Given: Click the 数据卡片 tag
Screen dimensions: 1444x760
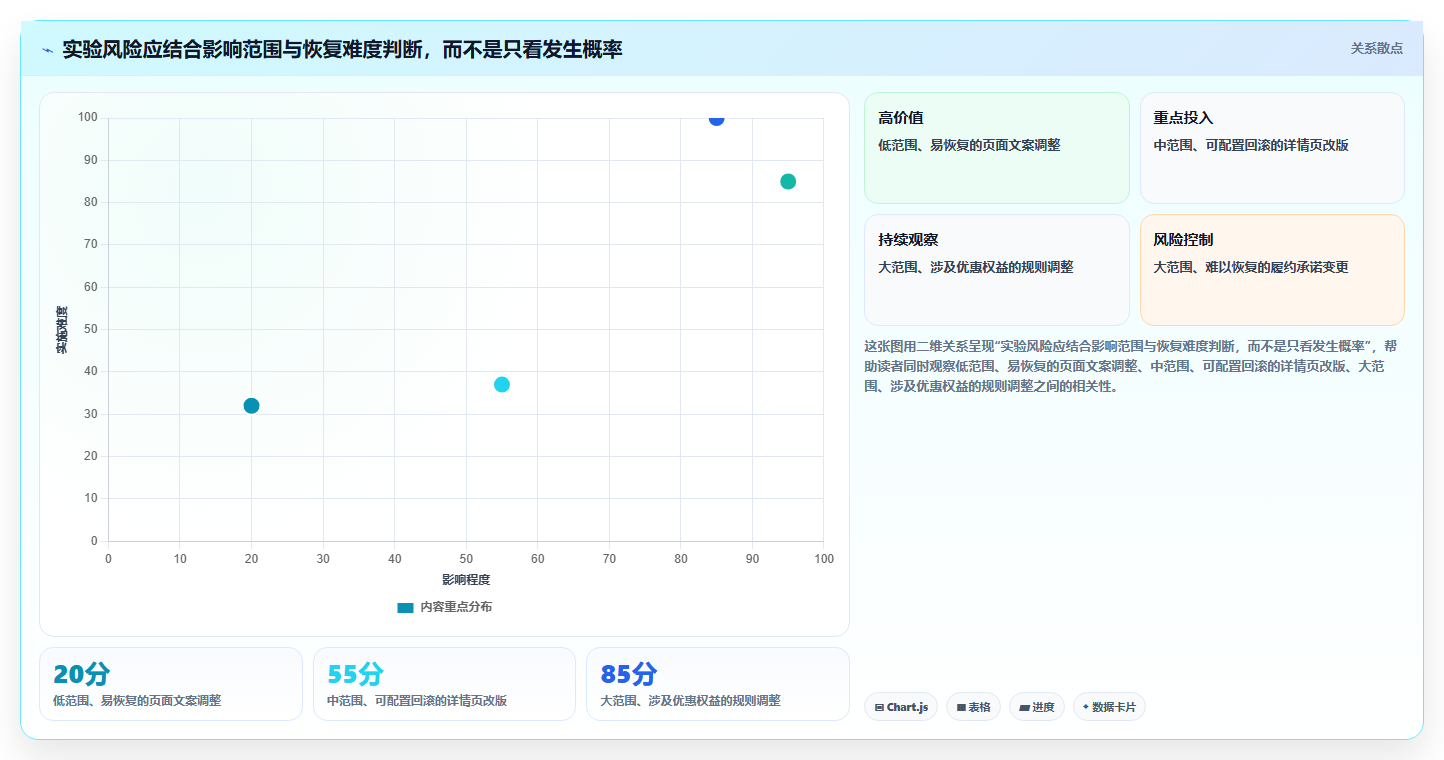Looking at the screenshot, I should coord(1109,707).
